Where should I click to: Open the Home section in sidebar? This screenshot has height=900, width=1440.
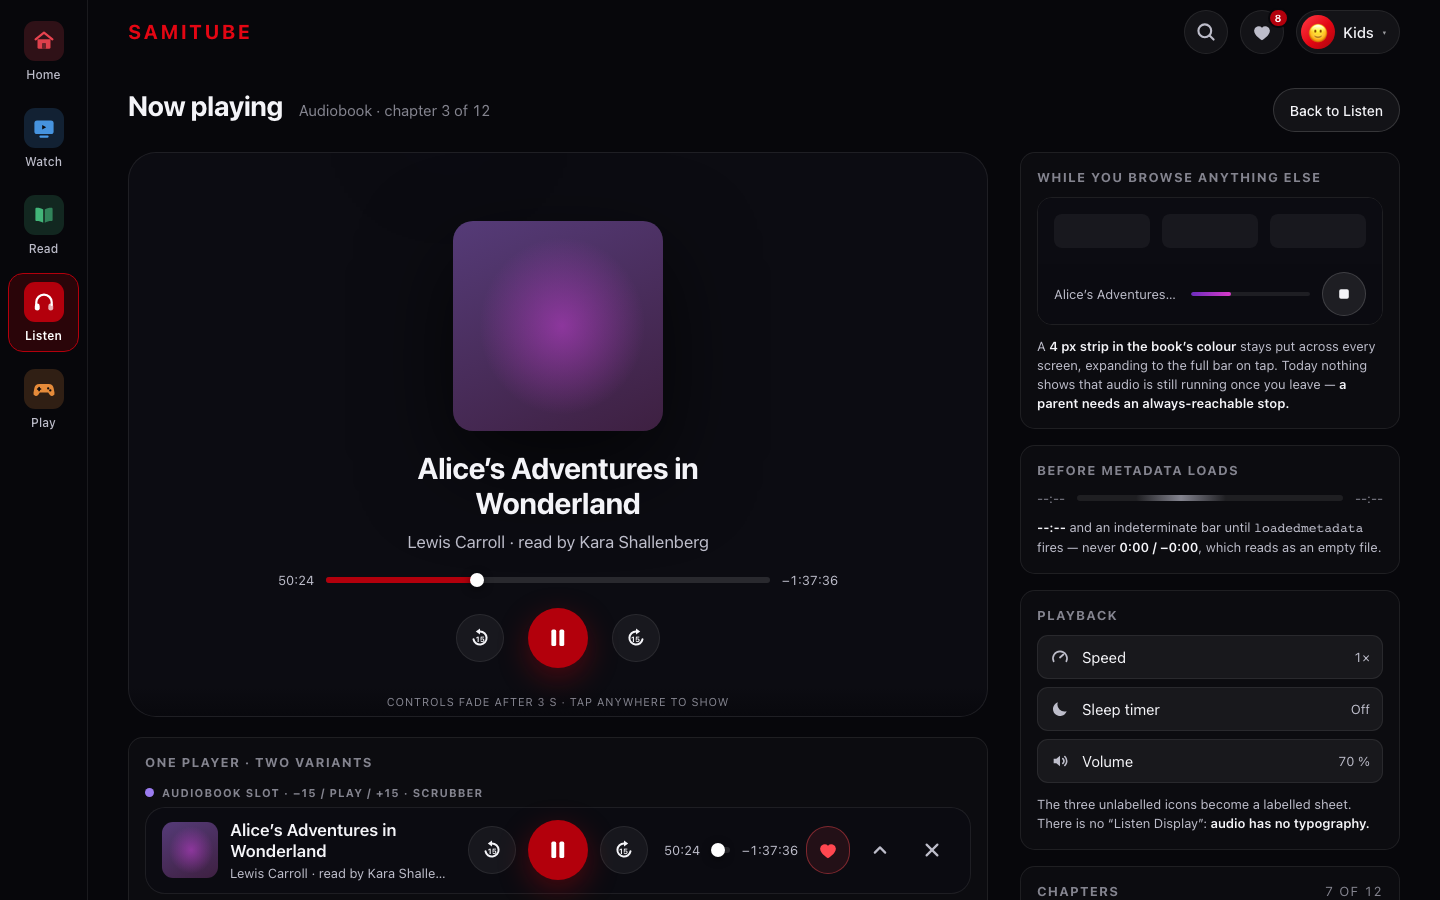[43, 52]
